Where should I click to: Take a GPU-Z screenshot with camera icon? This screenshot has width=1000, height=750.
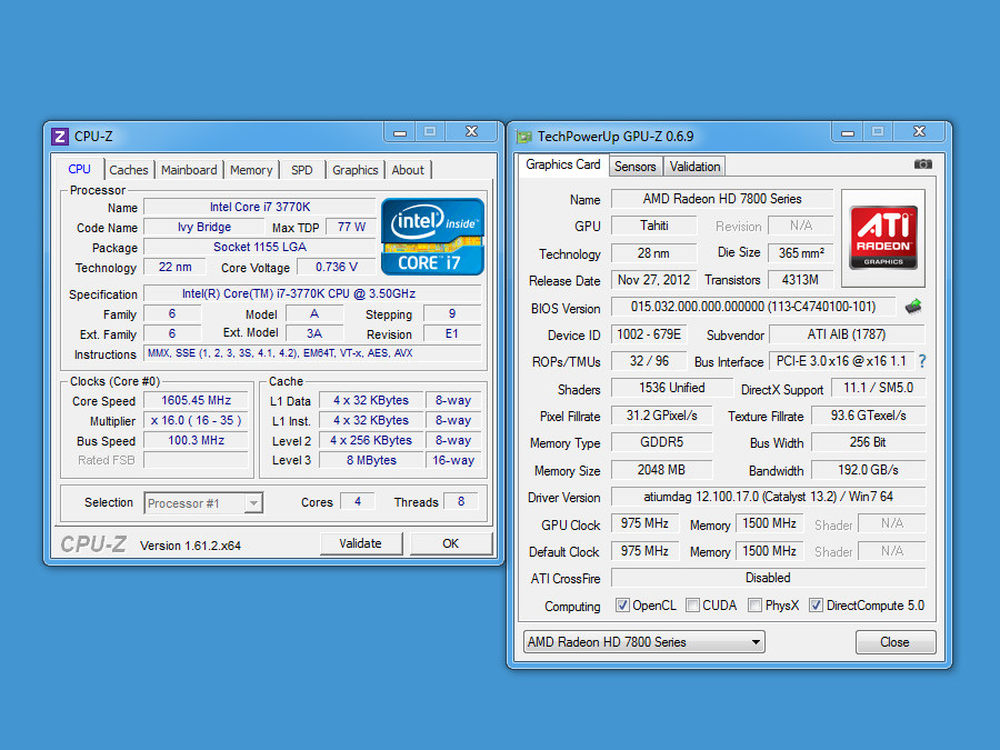click(923, 165)
